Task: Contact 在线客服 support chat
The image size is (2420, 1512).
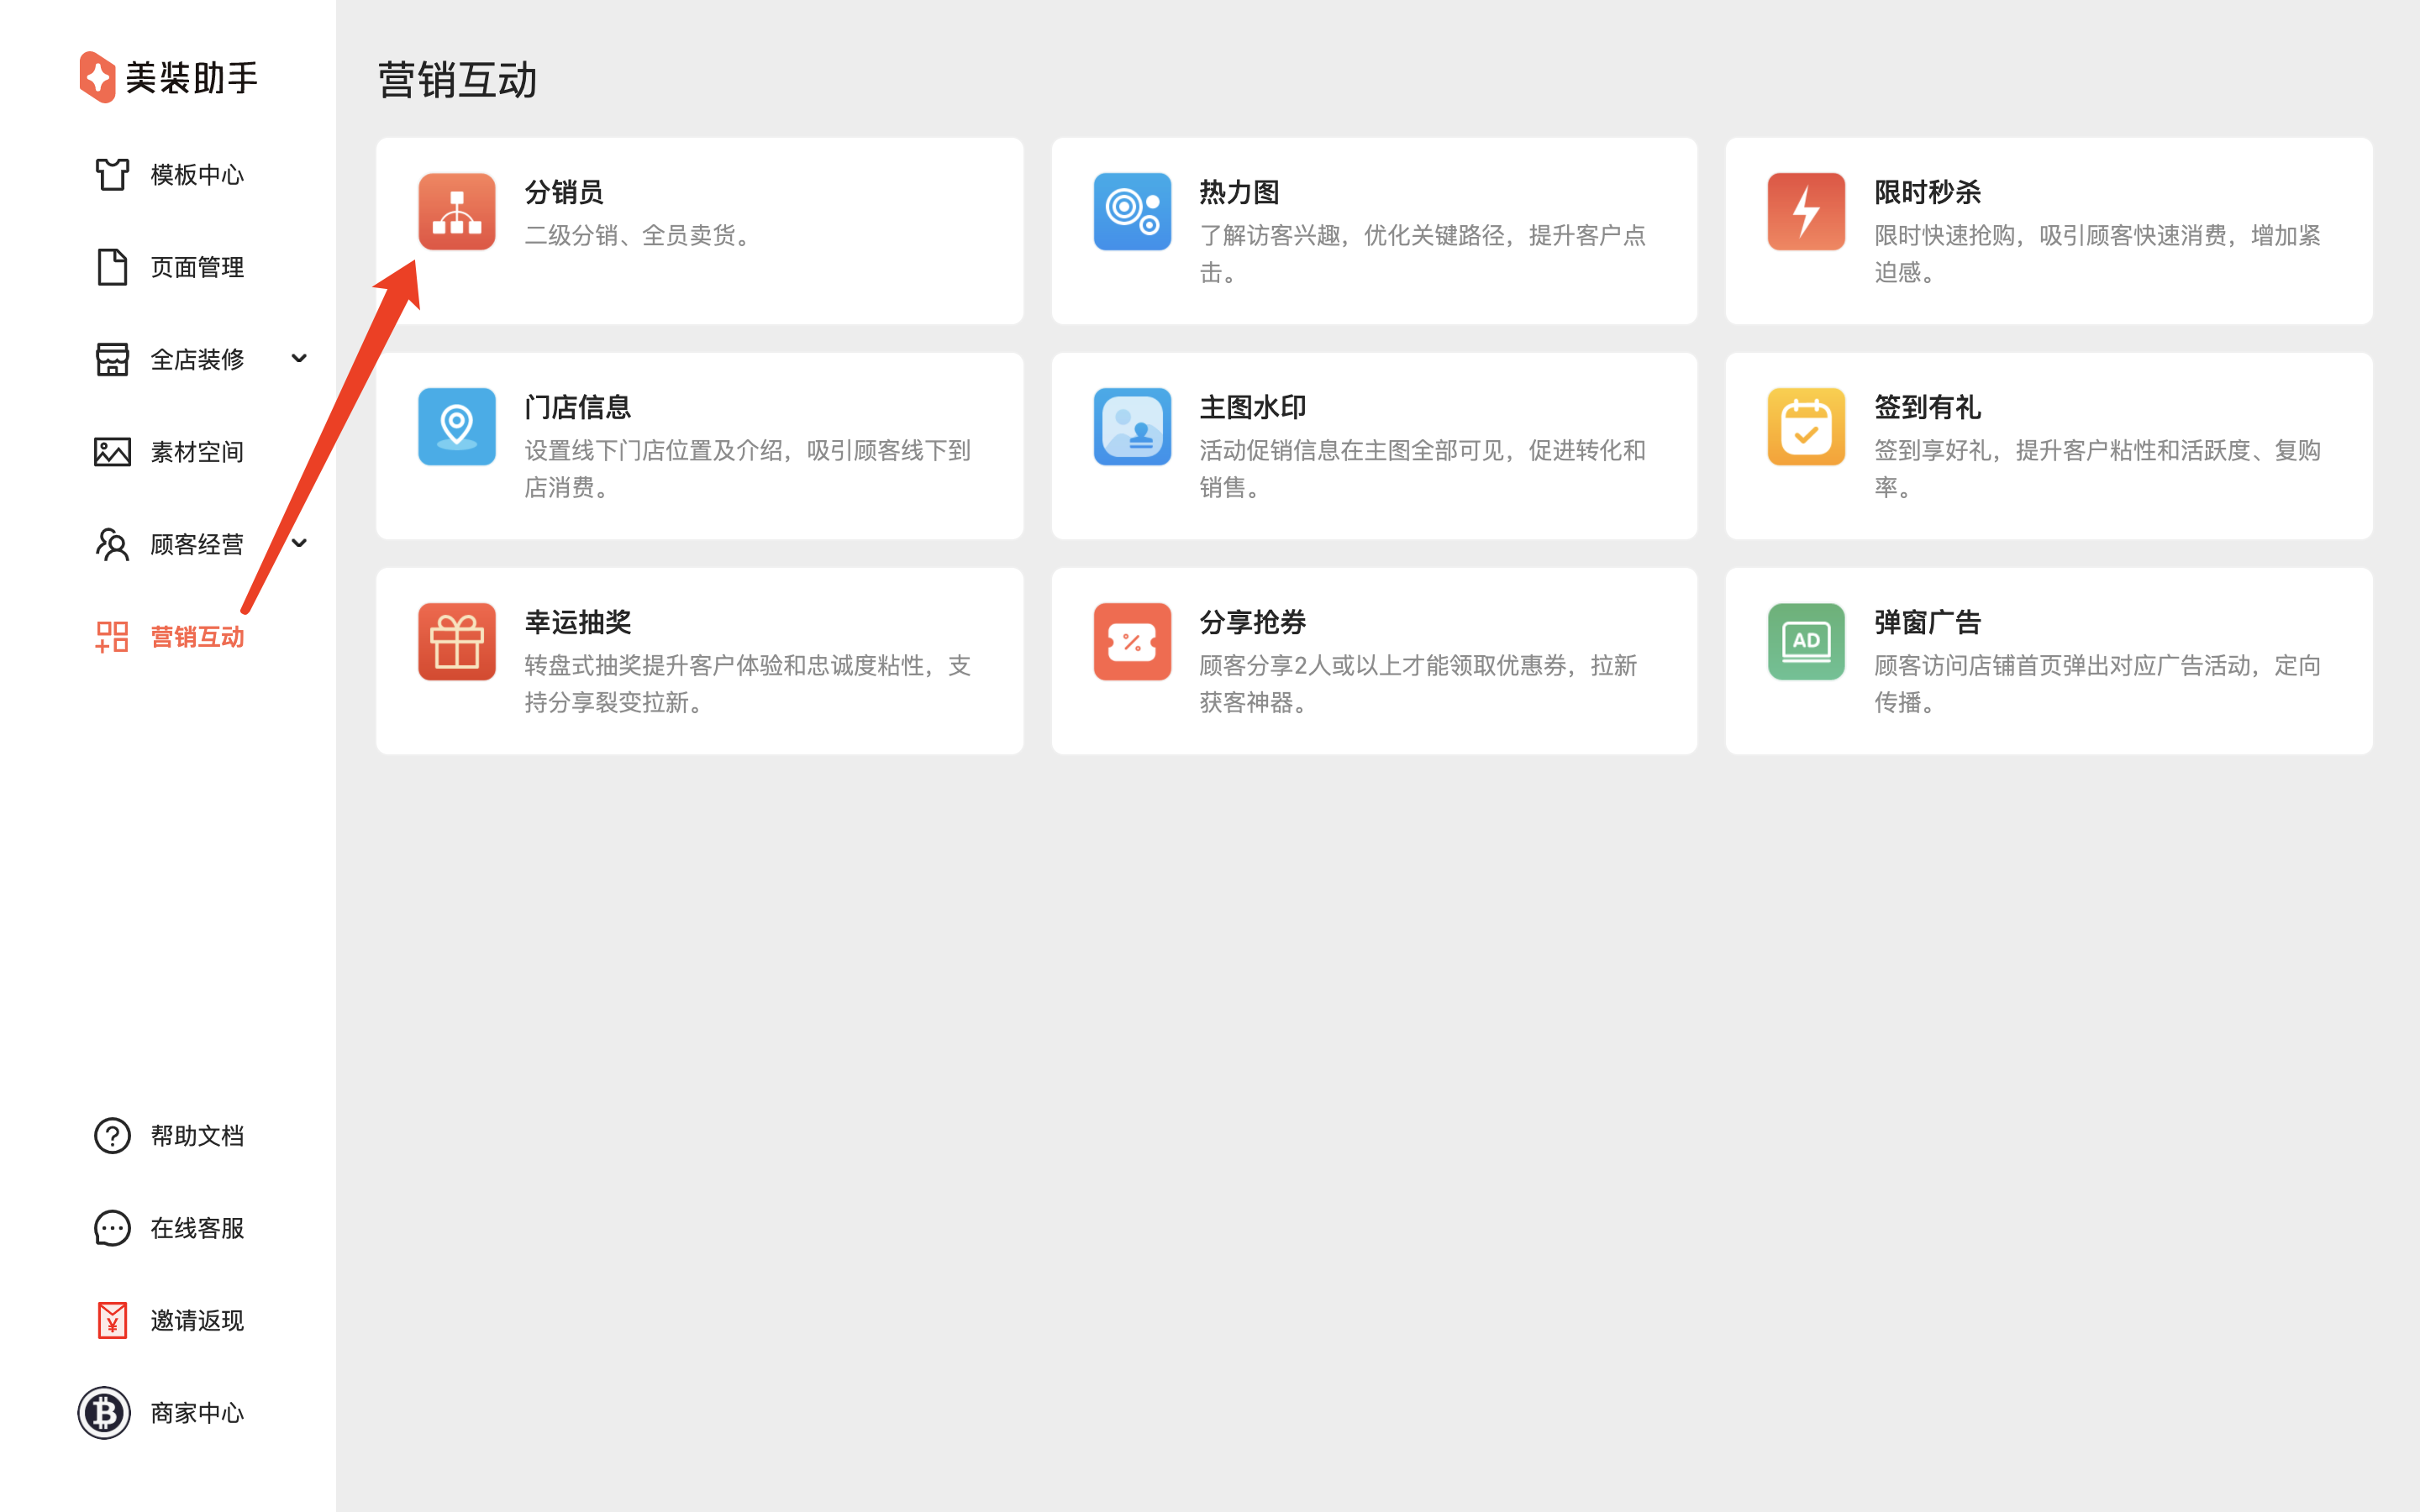Action: click(196, 1228)
